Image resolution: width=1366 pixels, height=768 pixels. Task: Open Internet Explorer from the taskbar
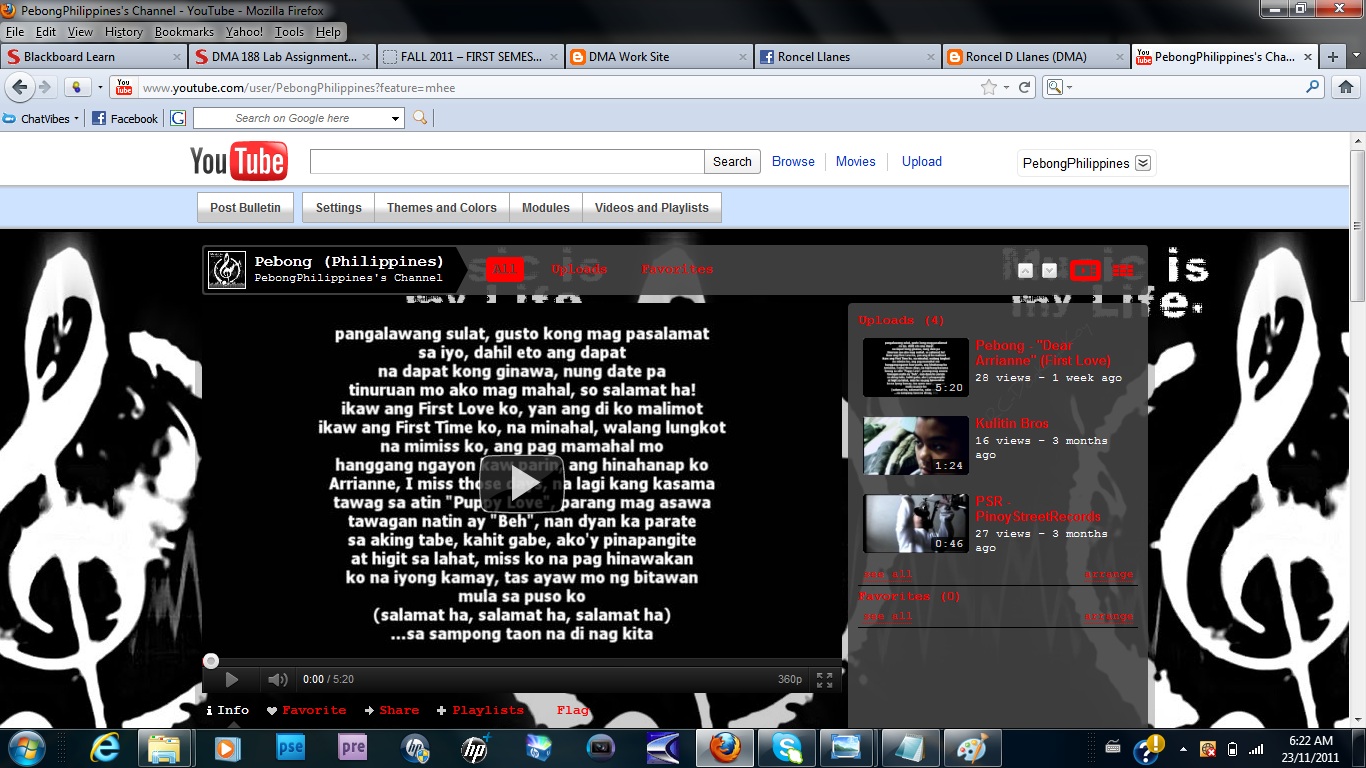click(x=104, y=747)
